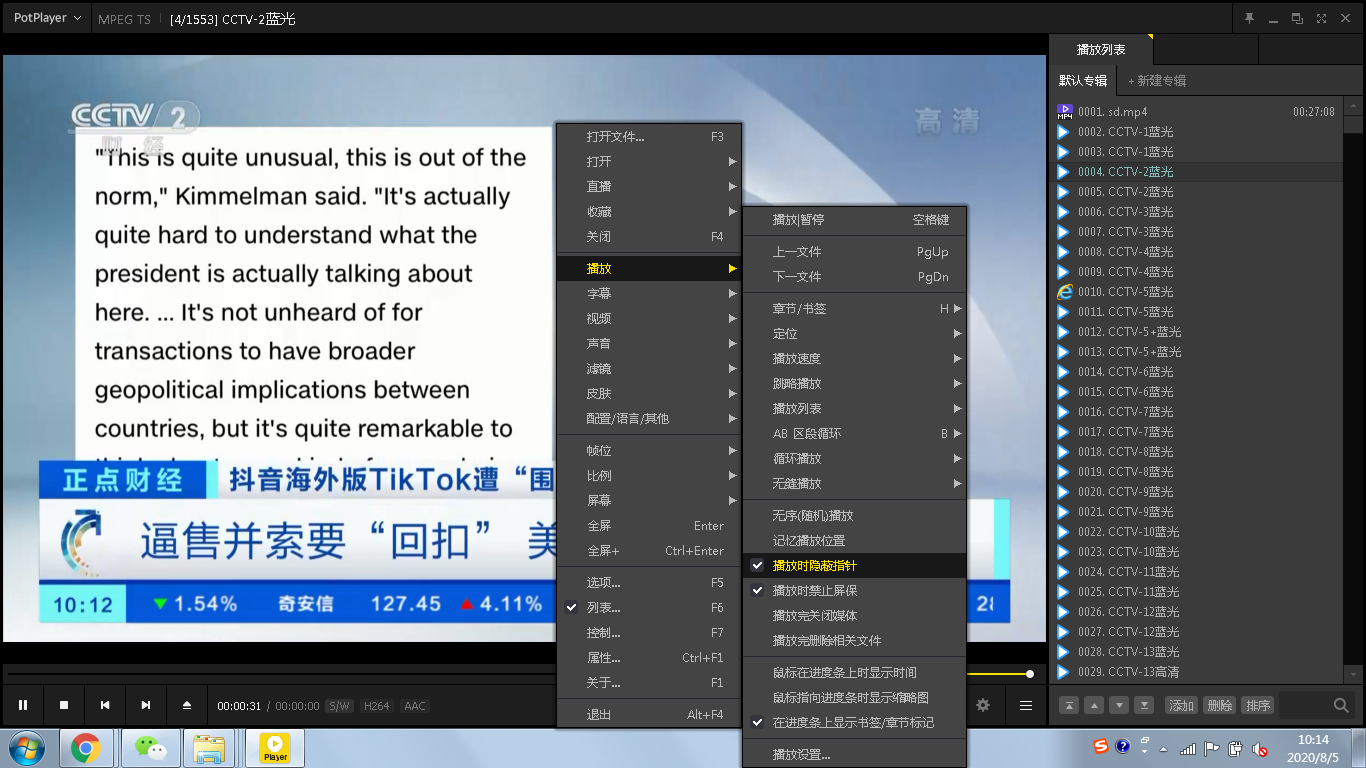Open the Windows Start menu
This screenshot has height=768, width=1366.
27,748
